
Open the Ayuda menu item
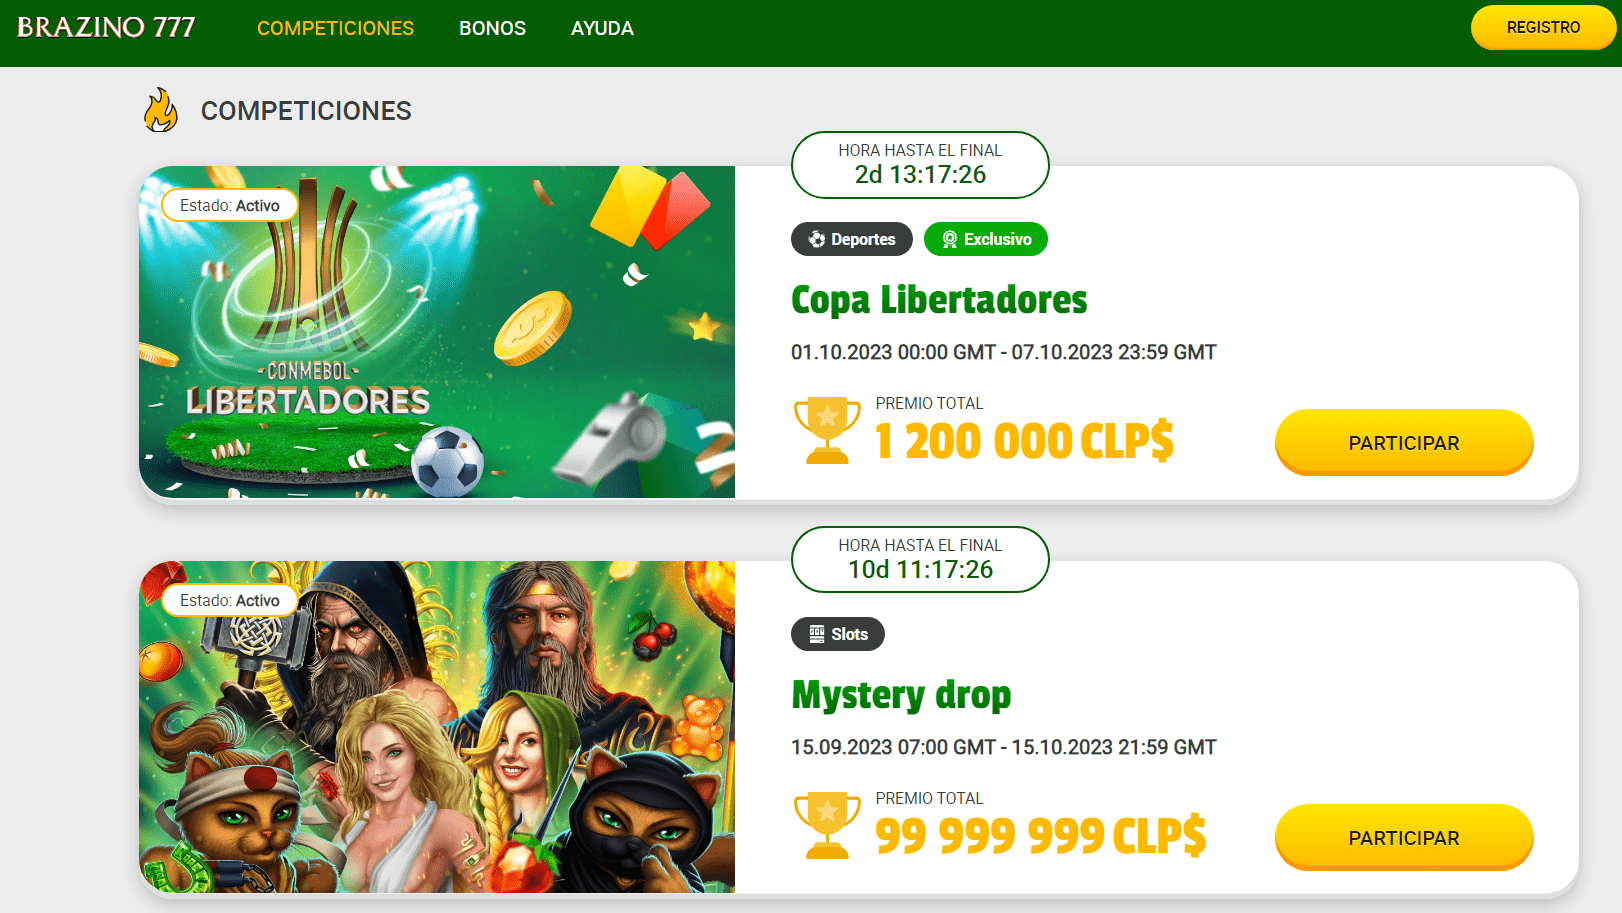(602, 28)
